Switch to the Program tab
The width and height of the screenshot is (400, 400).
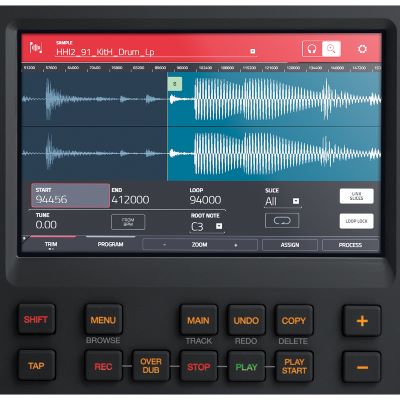(110, 244)
